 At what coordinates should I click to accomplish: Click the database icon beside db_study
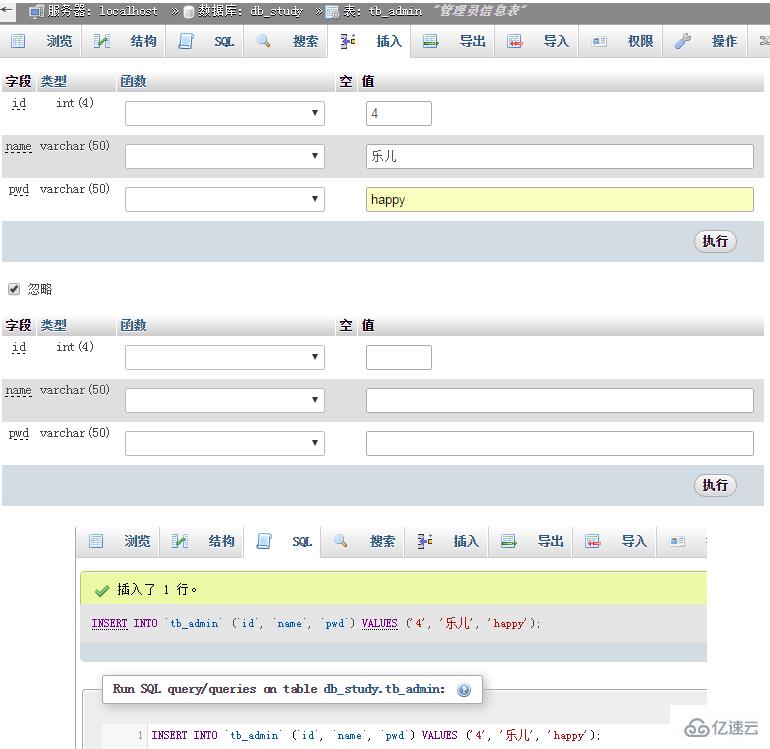[x=189, y=12]
